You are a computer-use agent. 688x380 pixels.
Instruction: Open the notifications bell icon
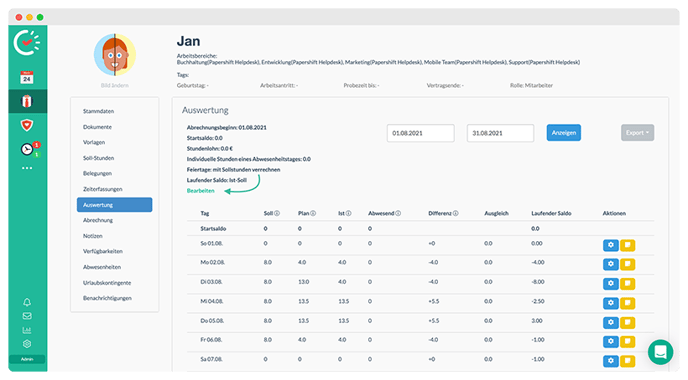click(27, 302)
